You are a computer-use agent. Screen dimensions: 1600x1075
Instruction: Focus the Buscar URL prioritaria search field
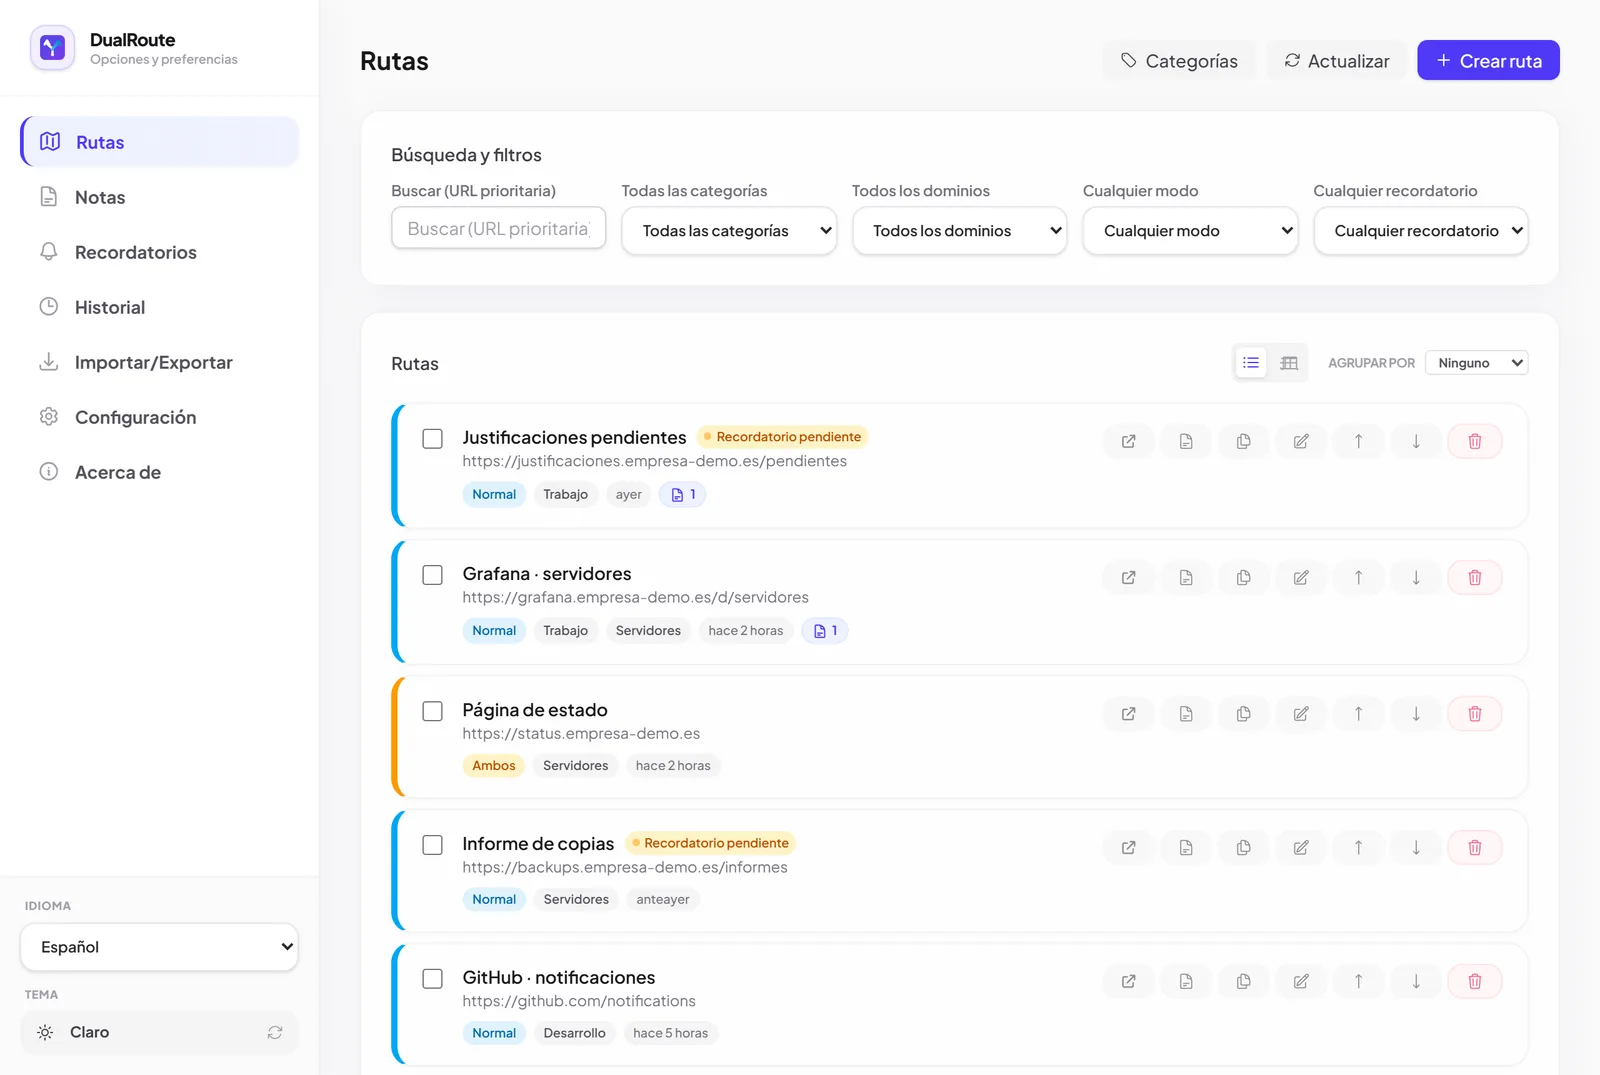pos(498,229)
